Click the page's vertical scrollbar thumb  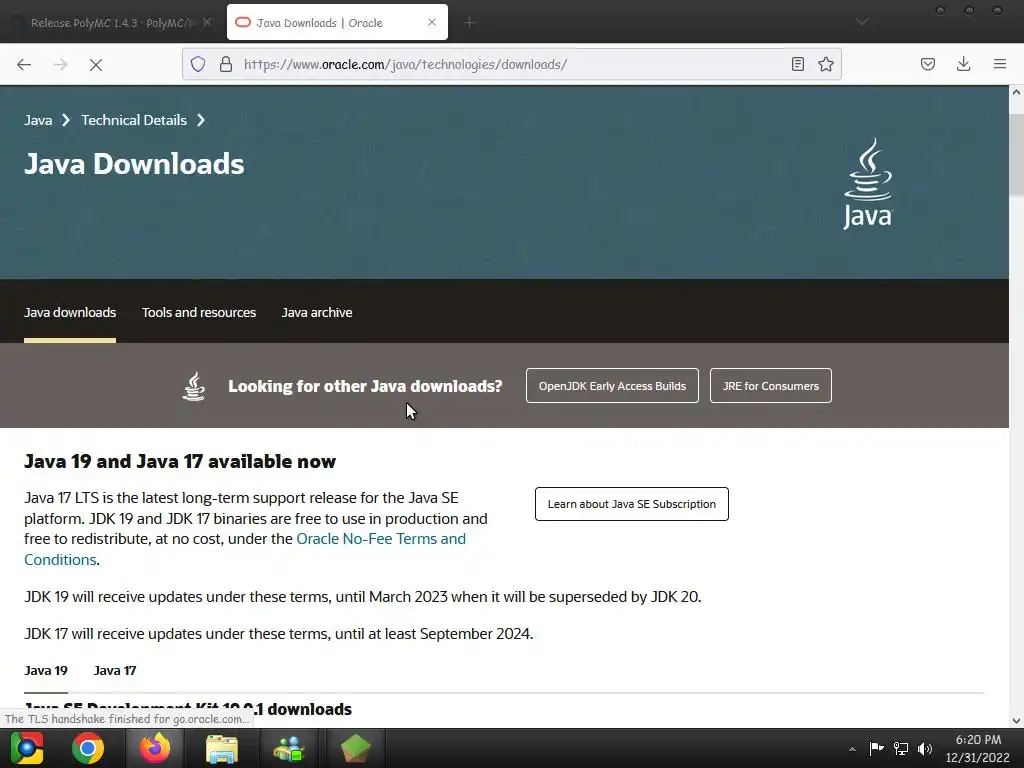point(1016,154)
